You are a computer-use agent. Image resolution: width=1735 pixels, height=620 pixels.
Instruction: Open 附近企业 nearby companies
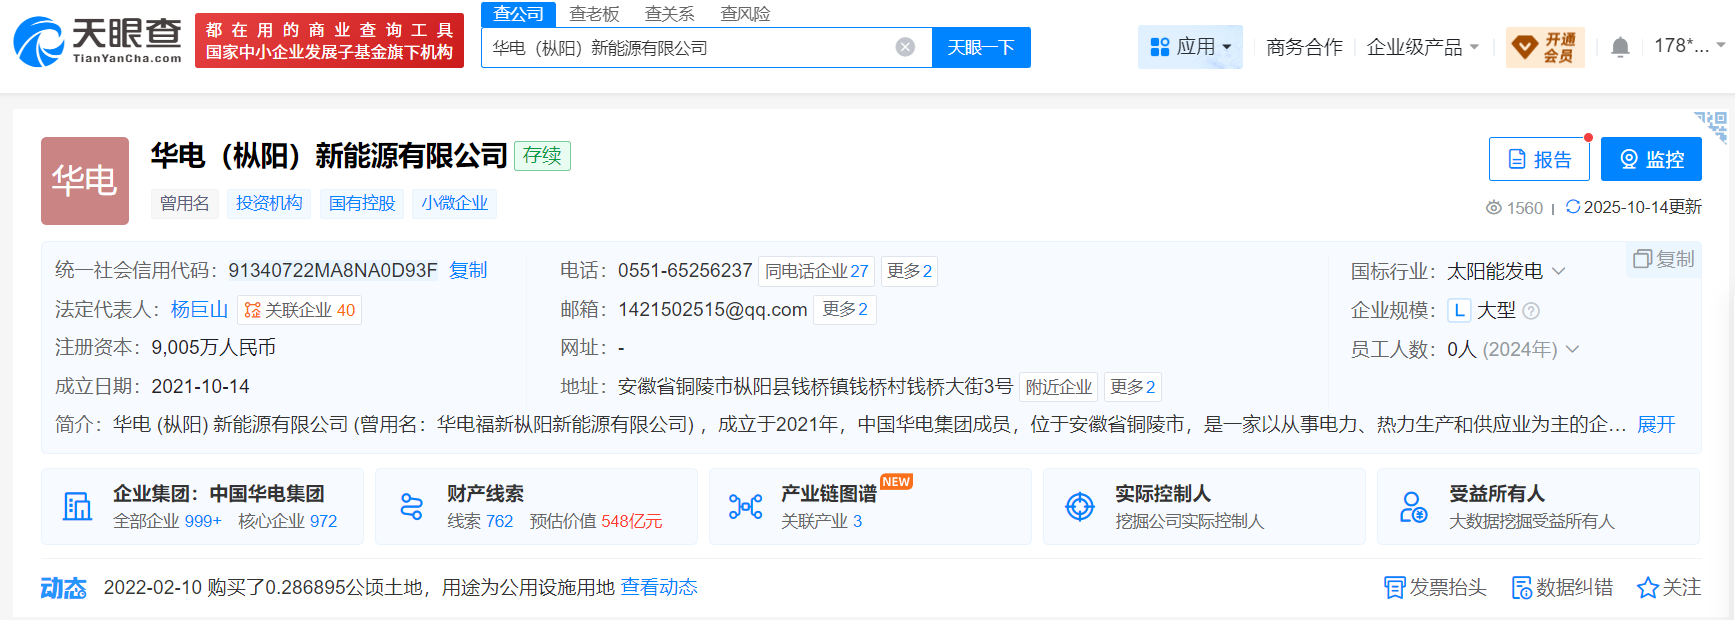[1059, 386]
